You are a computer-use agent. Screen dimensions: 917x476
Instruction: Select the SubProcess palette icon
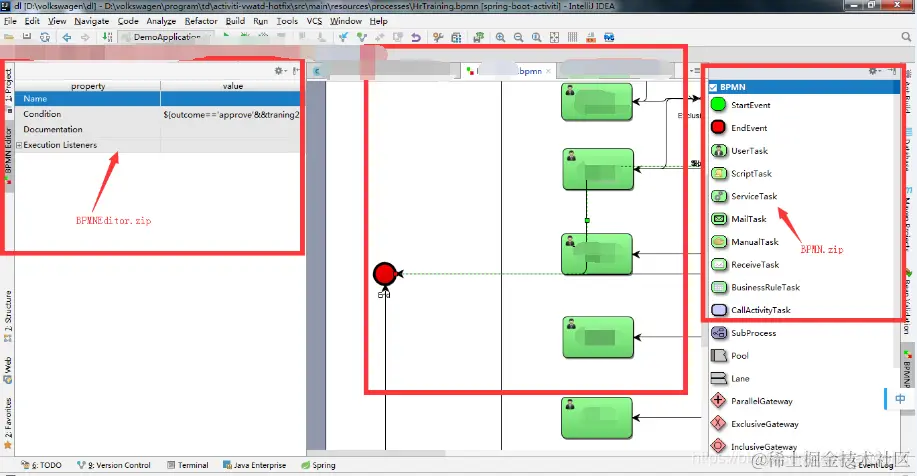tap(718, 333)
